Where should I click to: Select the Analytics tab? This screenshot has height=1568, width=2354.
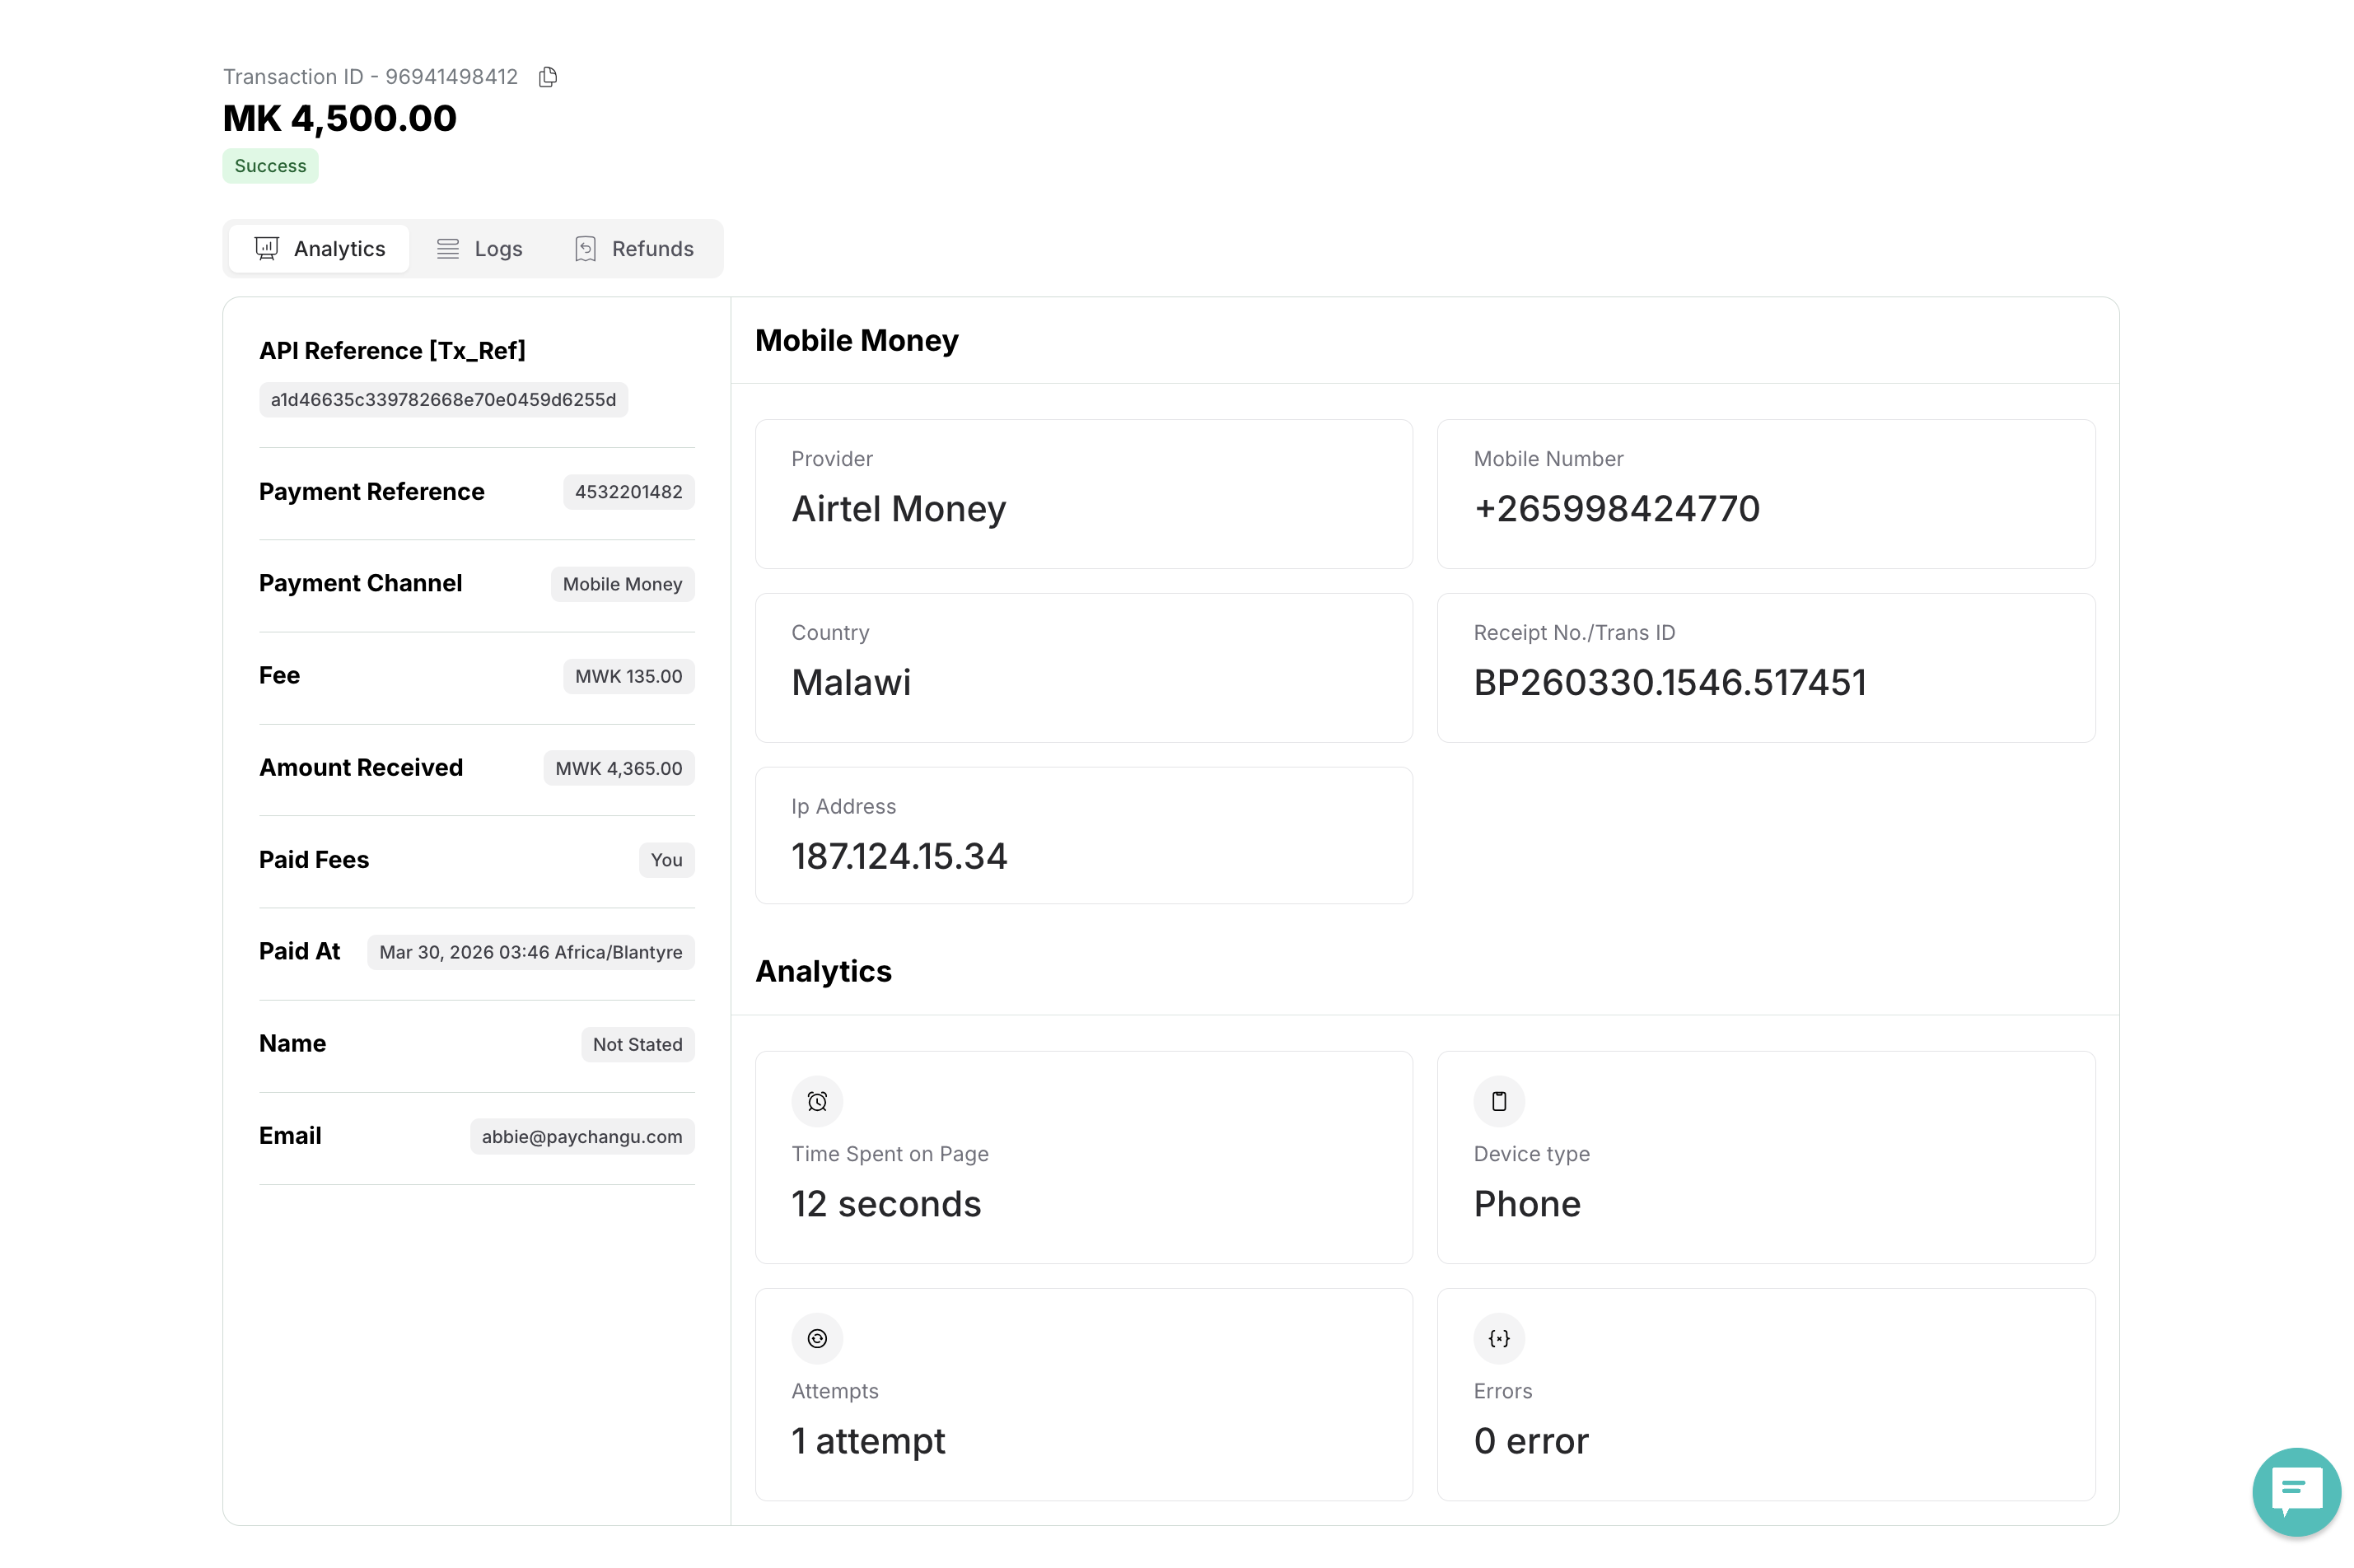(x=320, y=248)
